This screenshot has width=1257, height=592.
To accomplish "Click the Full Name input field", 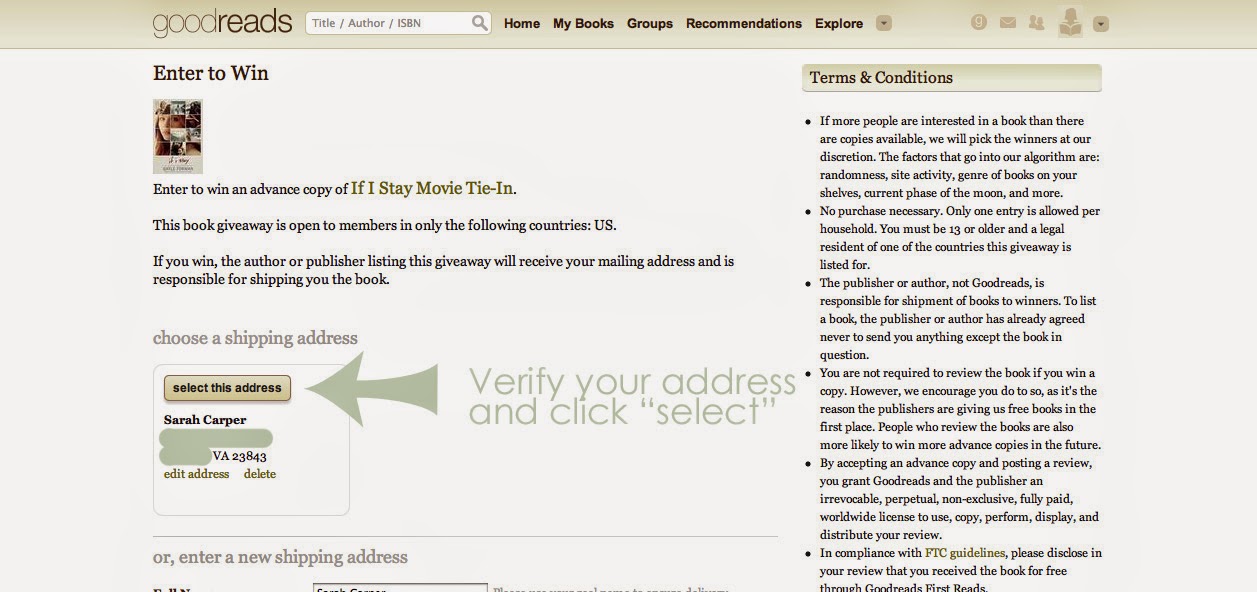I will pos(400,588).
